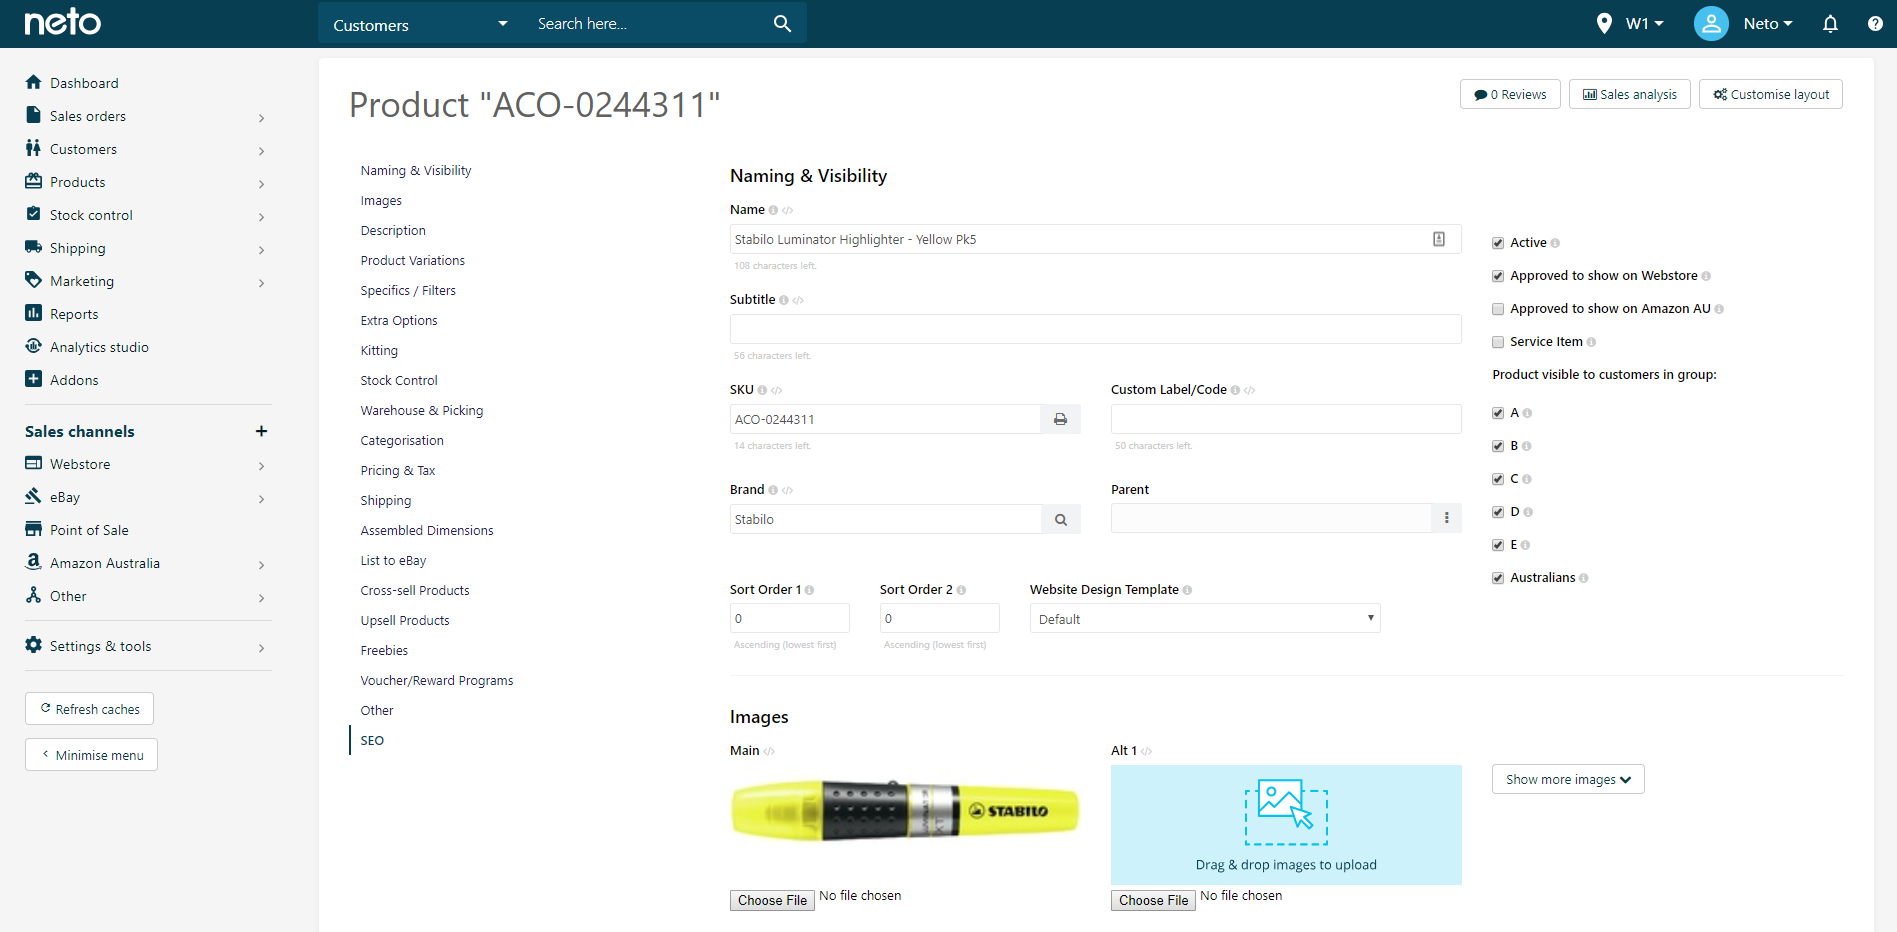Jump to Product Variations section

[x=413, y=260]
